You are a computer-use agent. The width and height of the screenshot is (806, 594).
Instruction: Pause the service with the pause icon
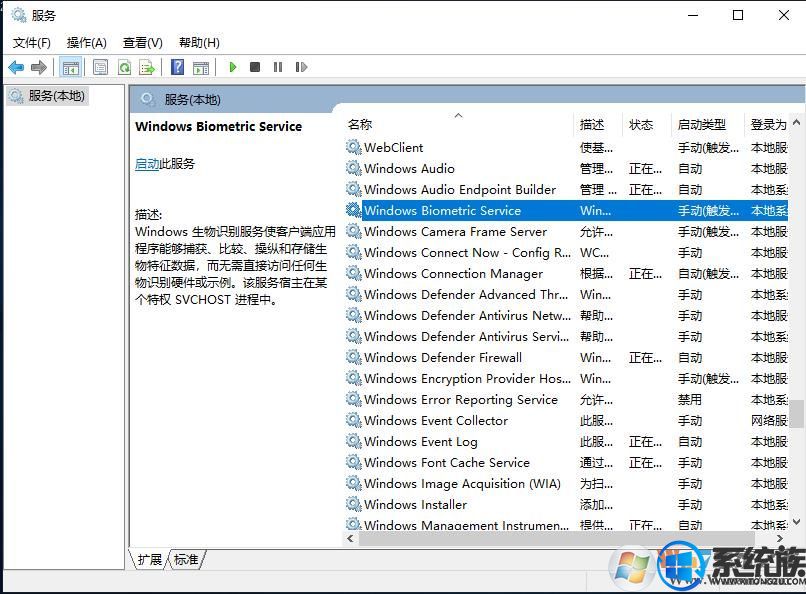[x=278, y=67]
